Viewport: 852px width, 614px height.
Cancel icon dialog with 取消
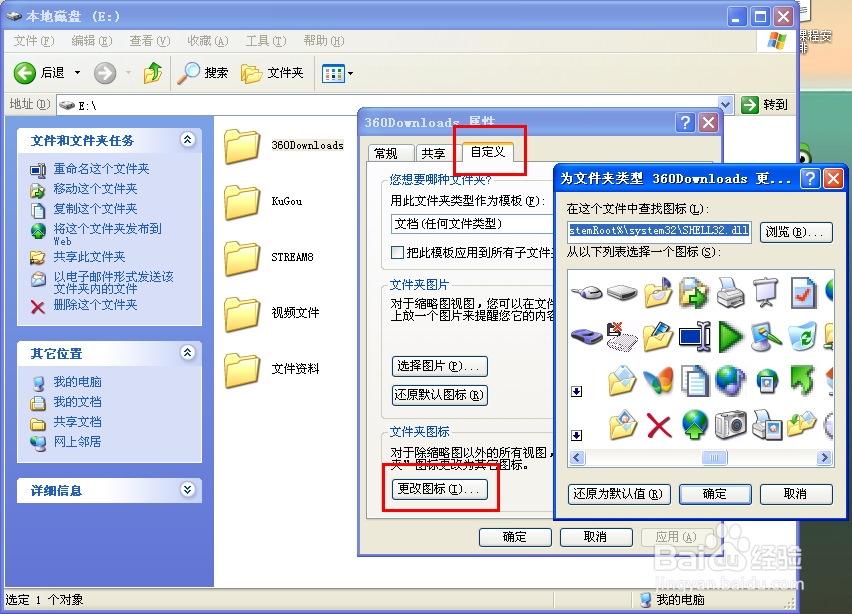[x=796, y=494]
